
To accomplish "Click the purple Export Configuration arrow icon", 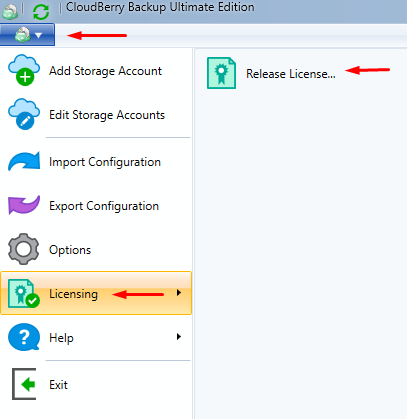I will pos(24,205).
